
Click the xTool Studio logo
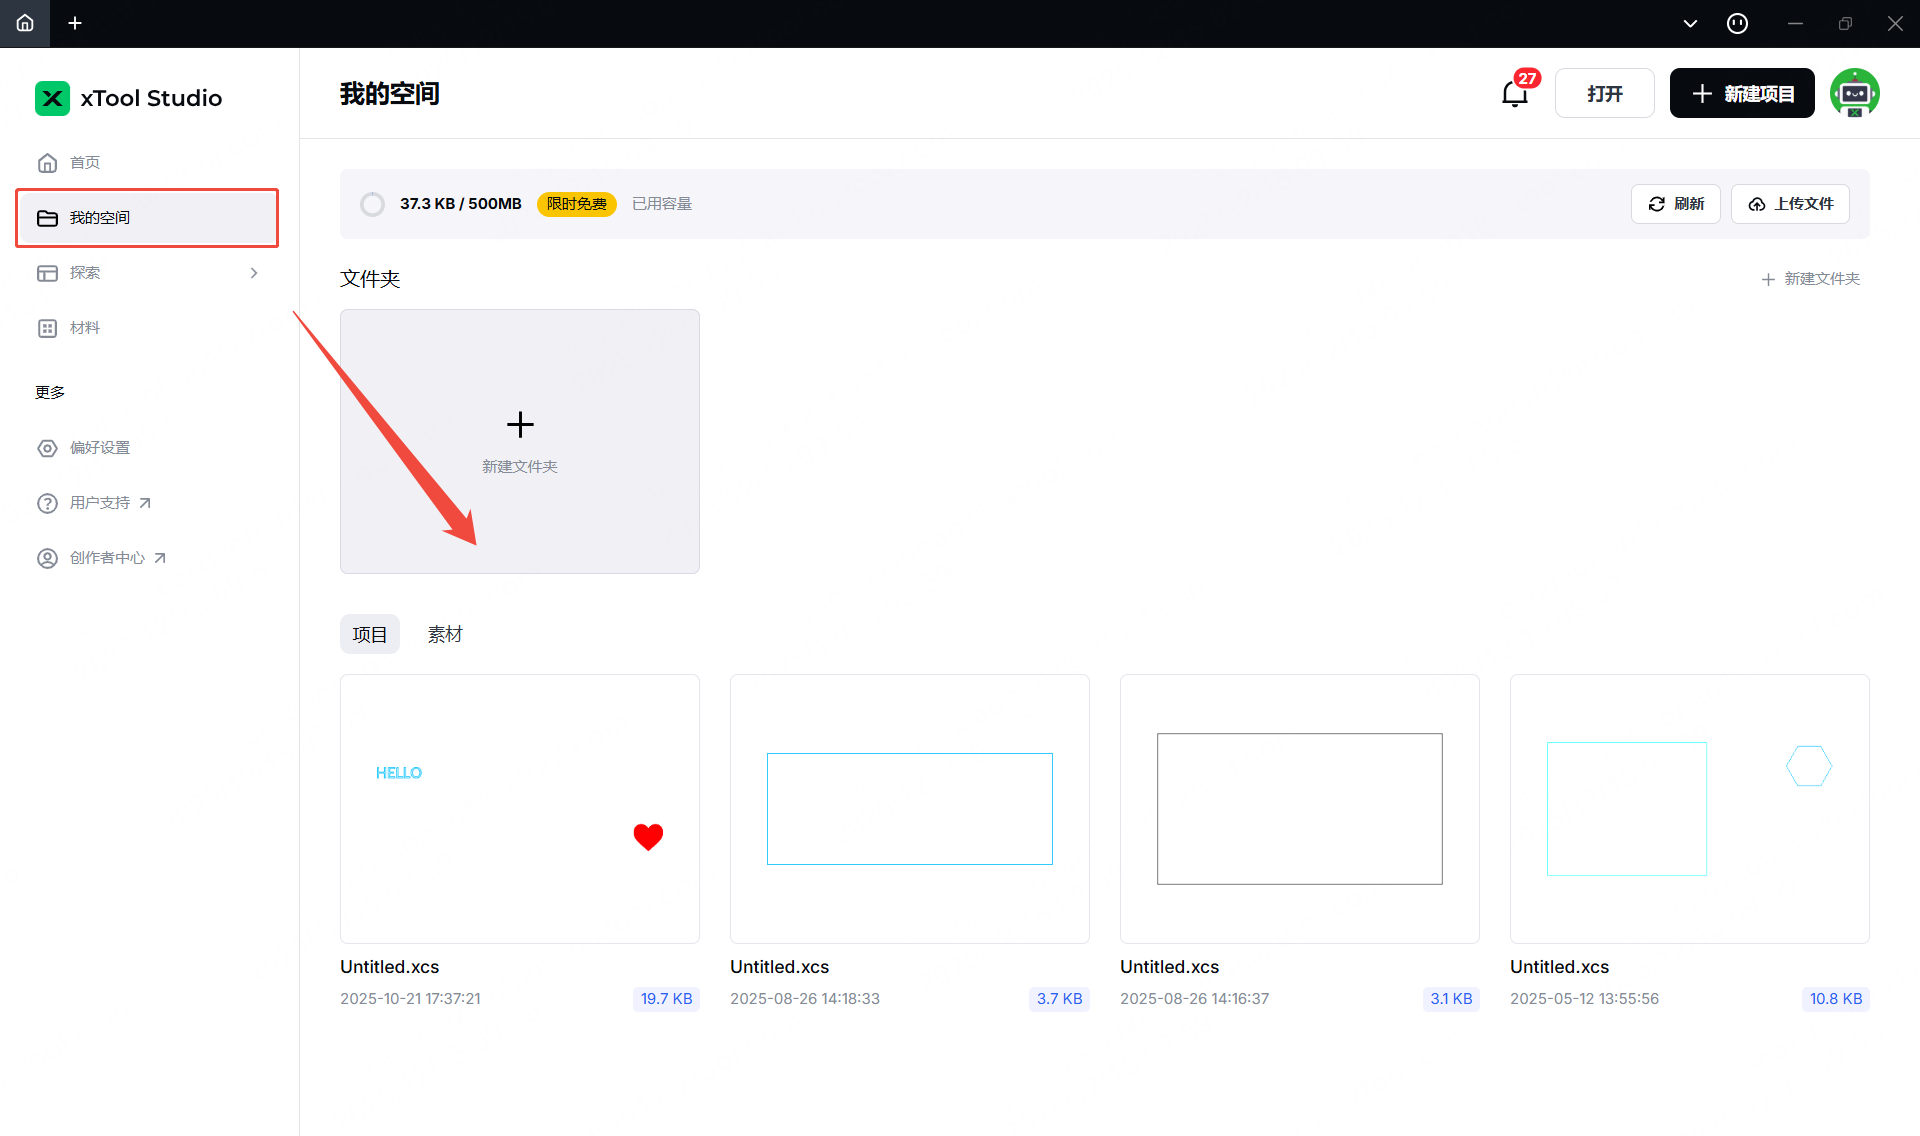pyautogui.click(x=52, y=98)
